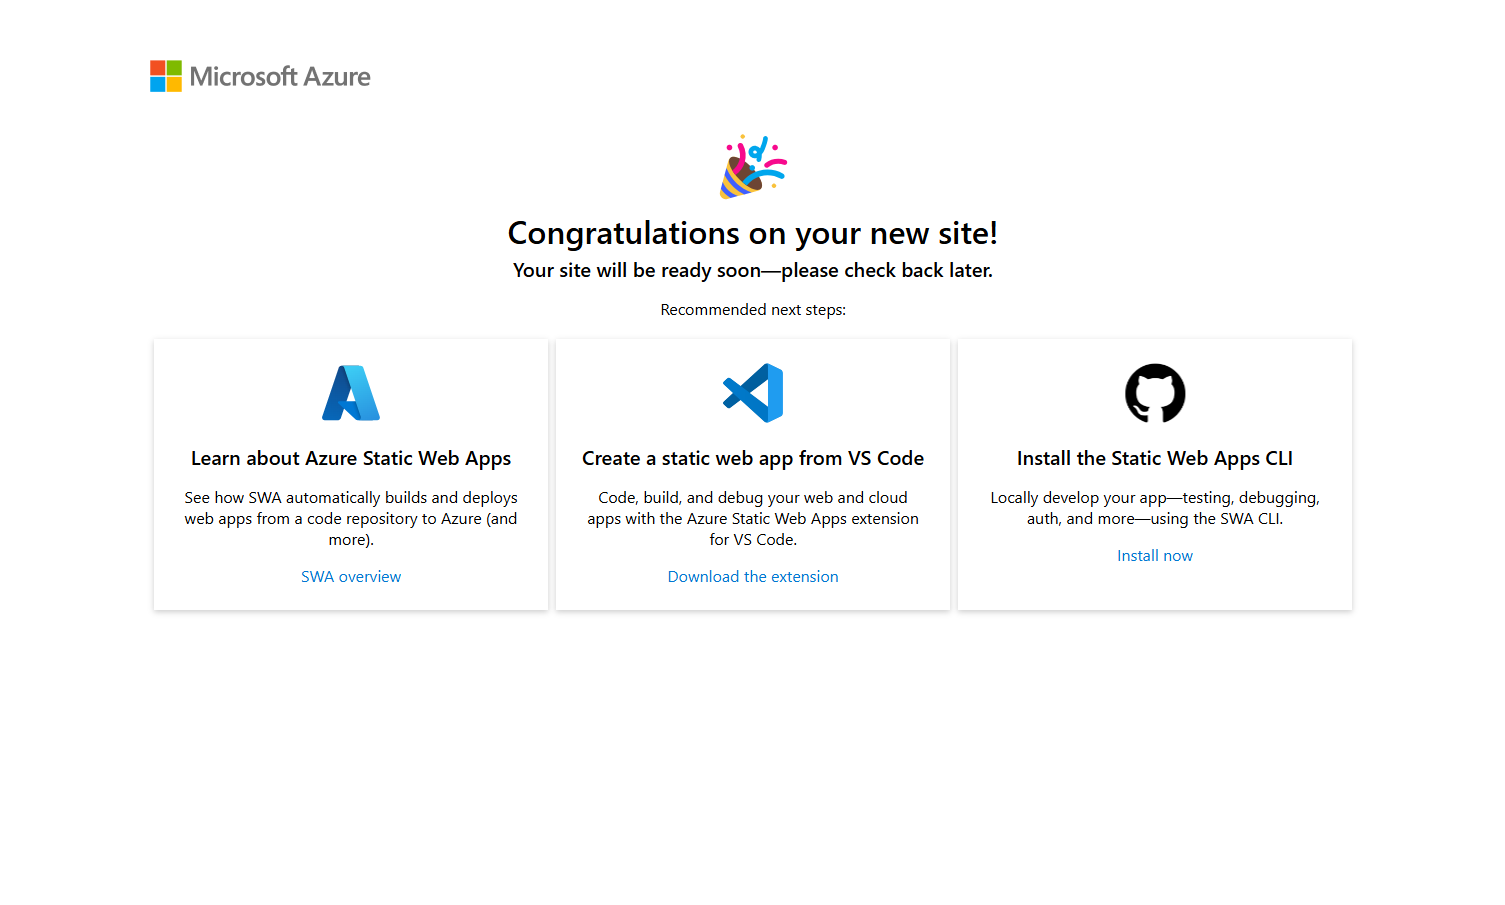Click the VS Code logo icon
Viewport: 1505px width, 905px height.
click(753, 393)
